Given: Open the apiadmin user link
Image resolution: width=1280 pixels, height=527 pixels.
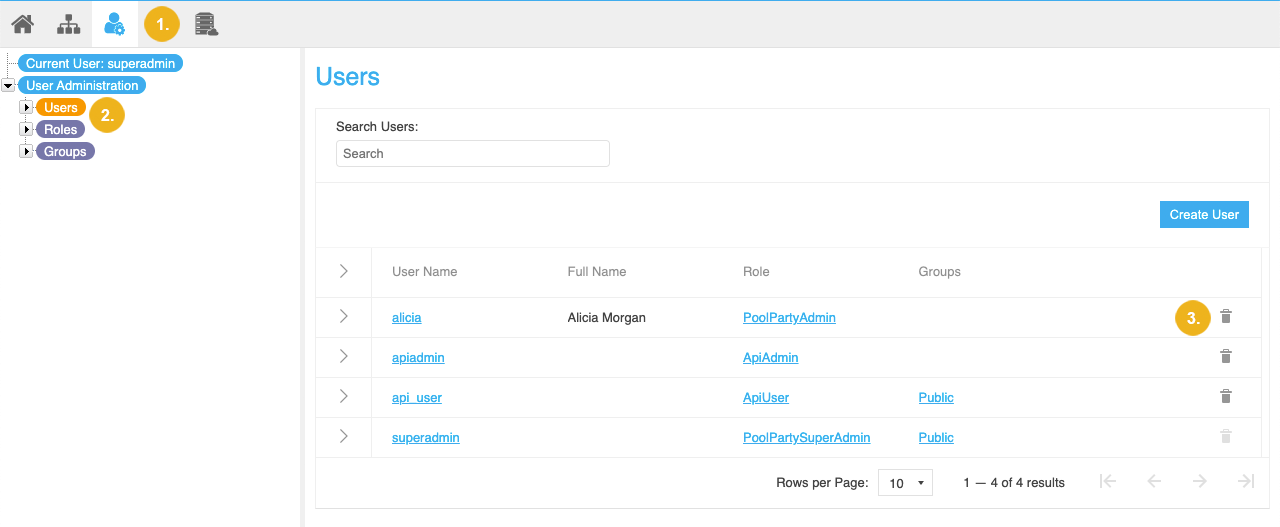Looking at the screenshot, I should pyautogui.click(x=418, y=358).
